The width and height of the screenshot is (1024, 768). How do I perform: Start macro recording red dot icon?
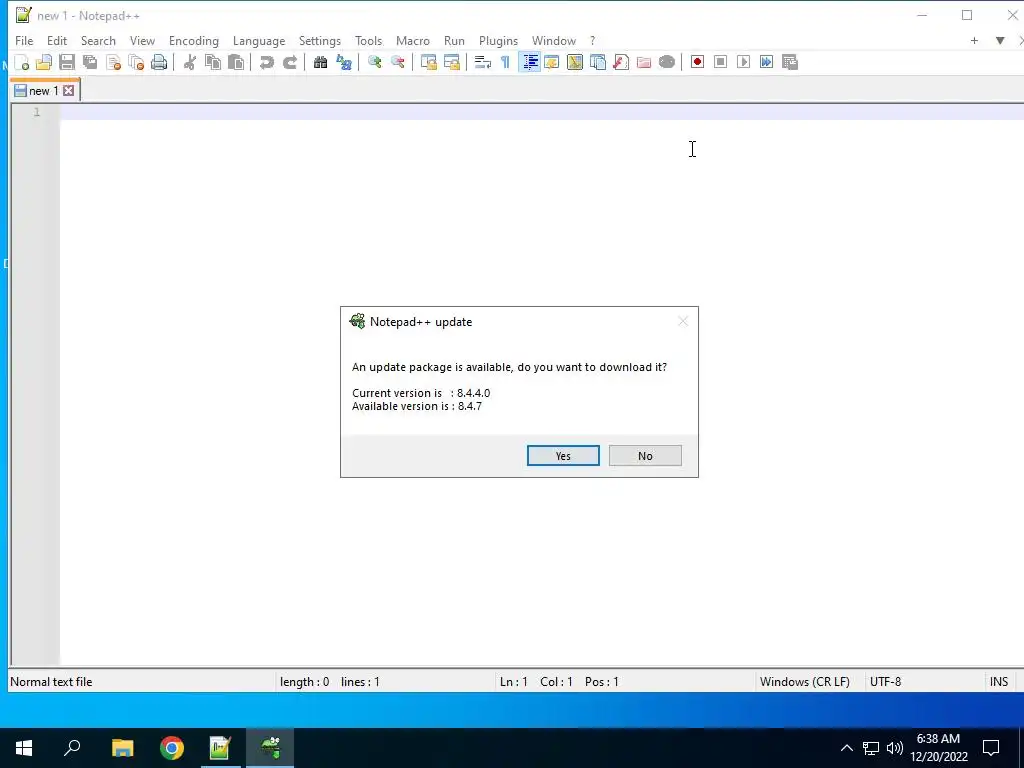click(697, 62)
